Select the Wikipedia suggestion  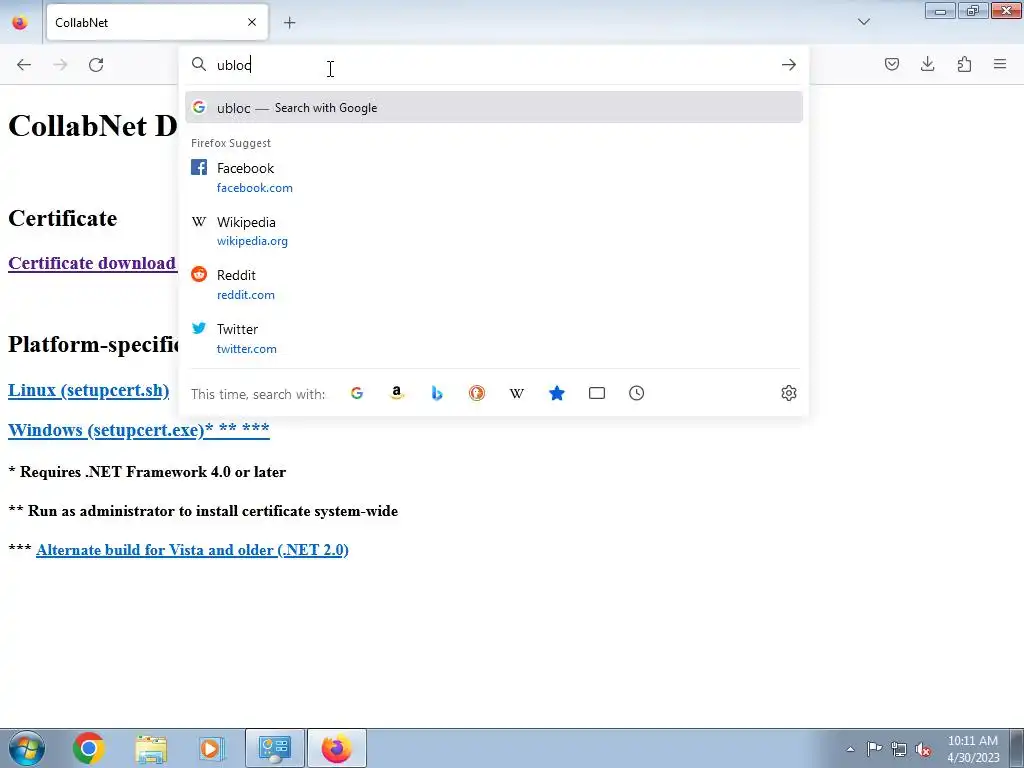pos(494,231)
